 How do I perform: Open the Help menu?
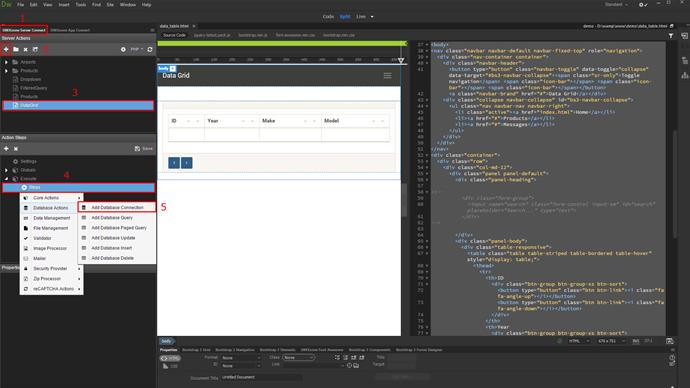(147, 5)
